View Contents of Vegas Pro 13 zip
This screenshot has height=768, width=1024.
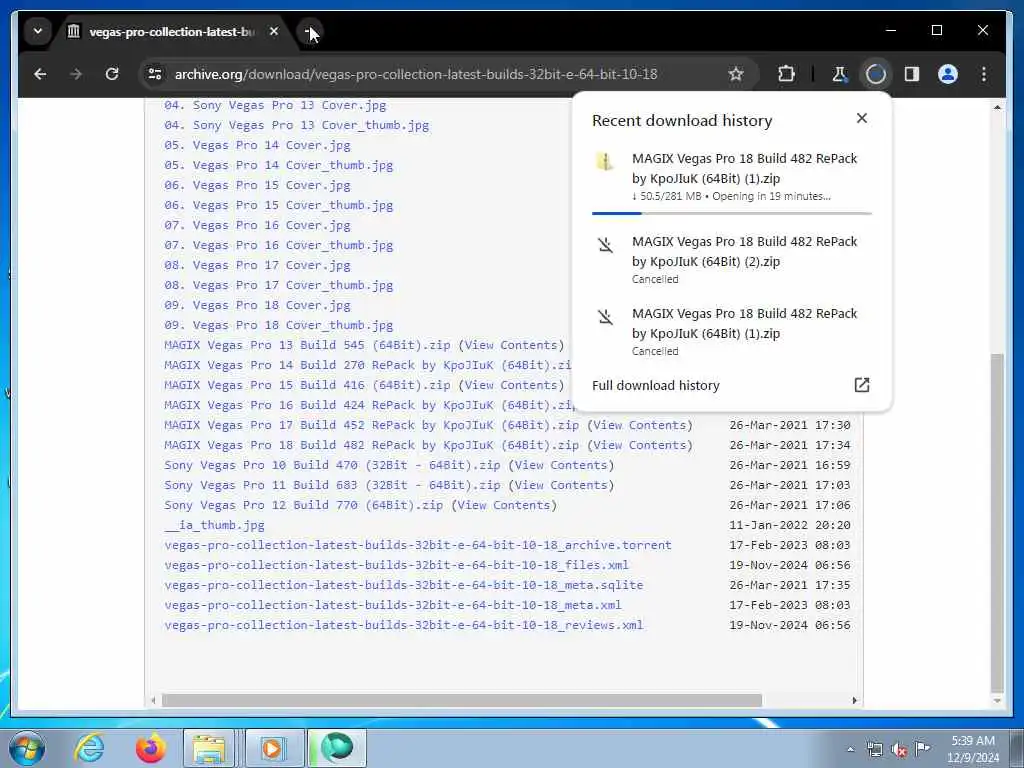511,345
